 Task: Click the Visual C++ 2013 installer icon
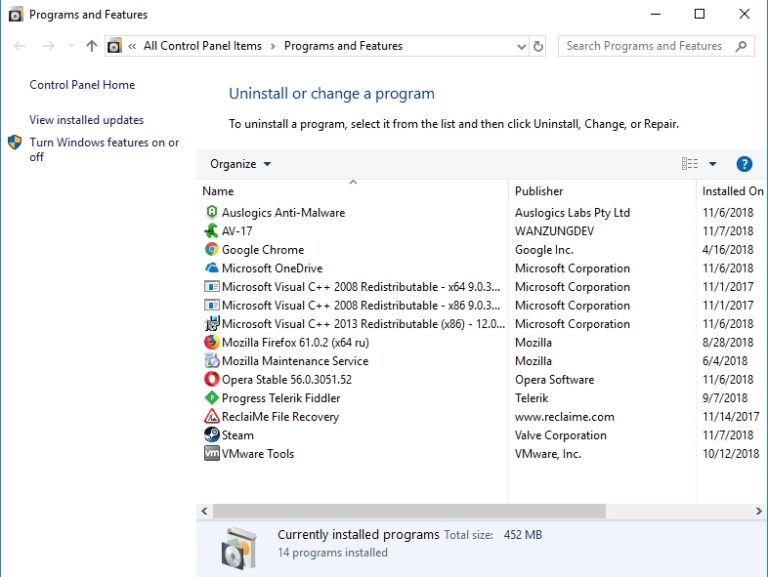click(x=212, y=323)
